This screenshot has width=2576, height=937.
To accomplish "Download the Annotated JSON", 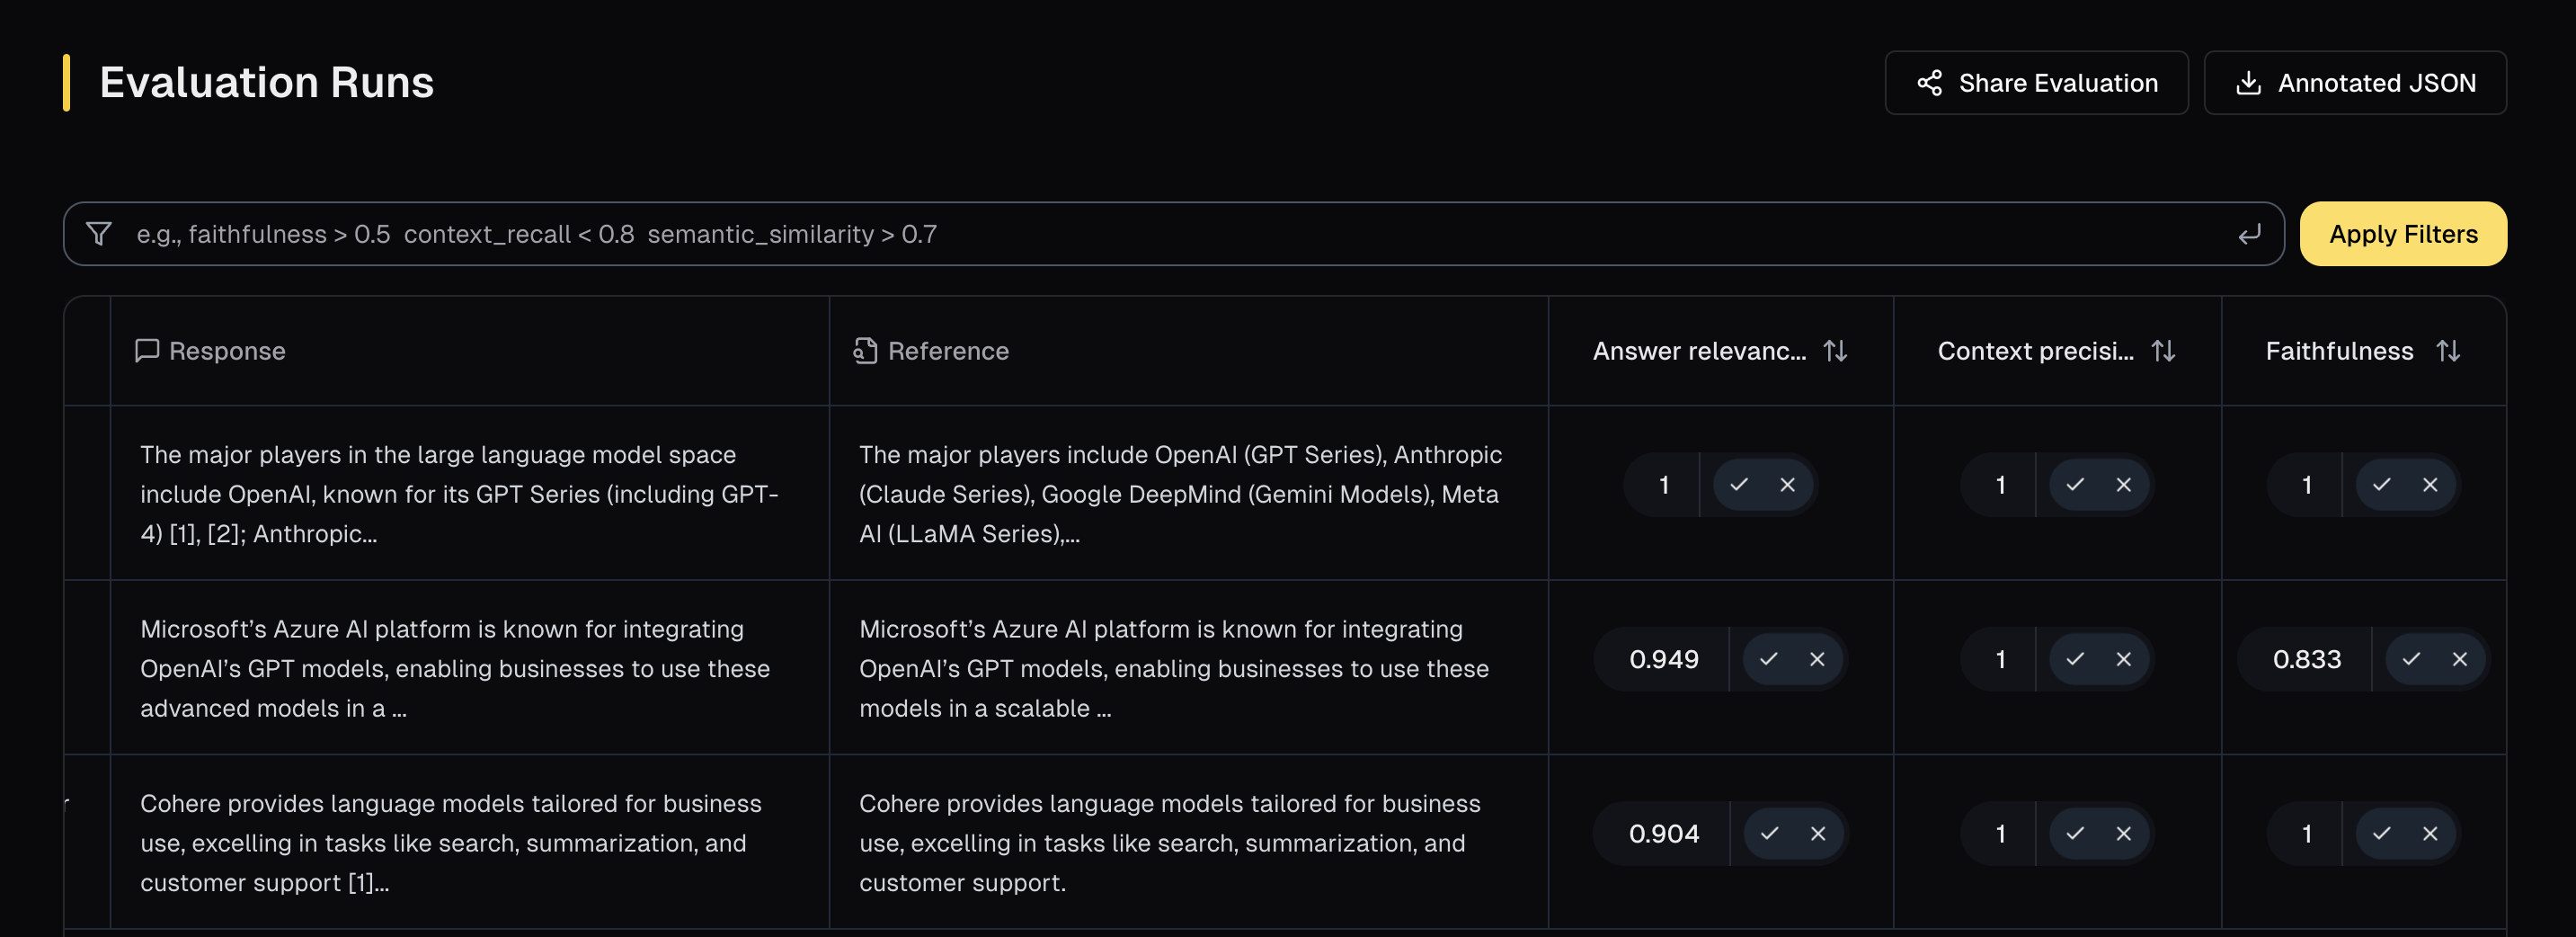I will tap(2355, 83).
